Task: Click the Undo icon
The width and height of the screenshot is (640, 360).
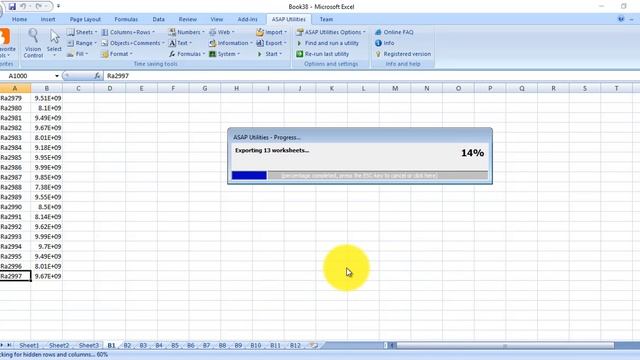Action: [23, 7]
